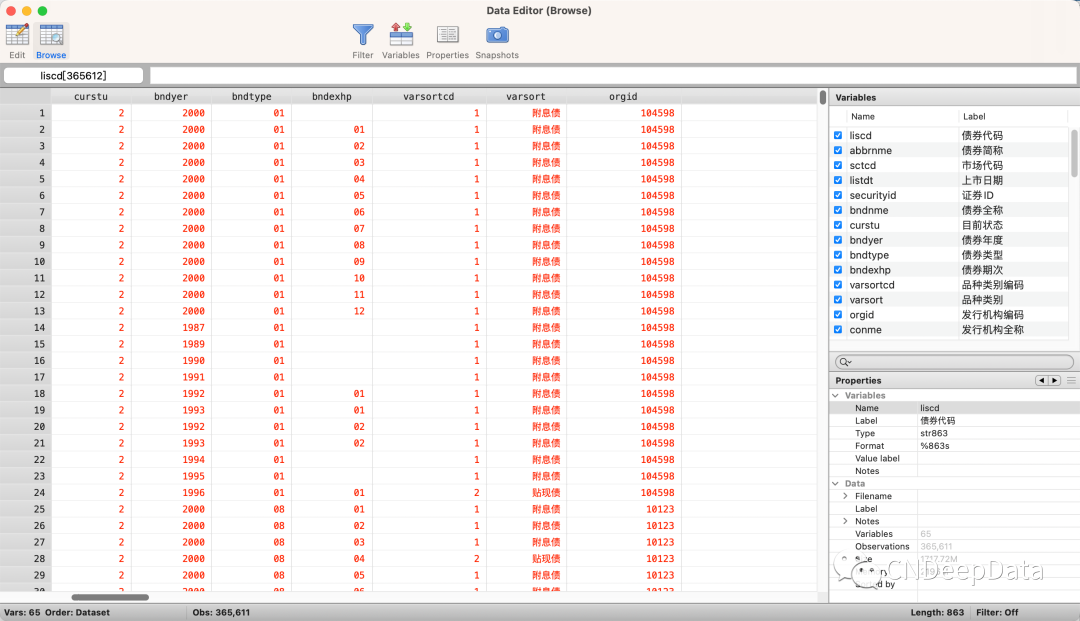This screenshot has width=1080, height=621.
Task: Select the bndtype column header
Action: pyautogui.click(x=251, y=96)
